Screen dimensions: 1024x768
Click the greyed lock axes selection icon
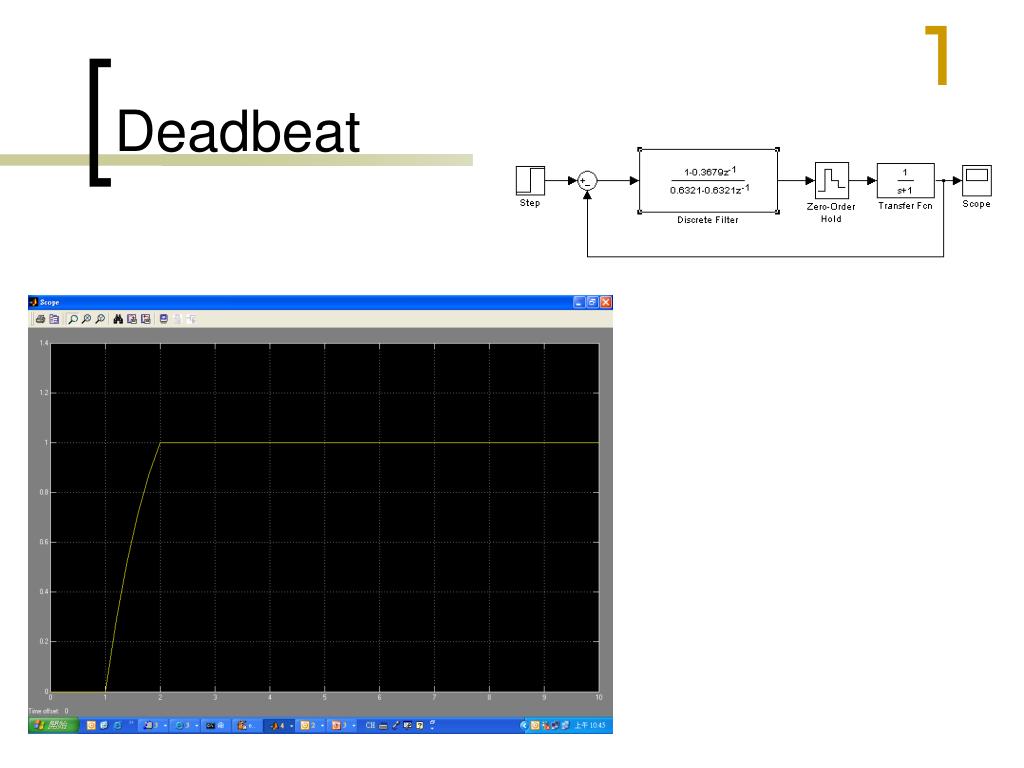coord(178,319)
